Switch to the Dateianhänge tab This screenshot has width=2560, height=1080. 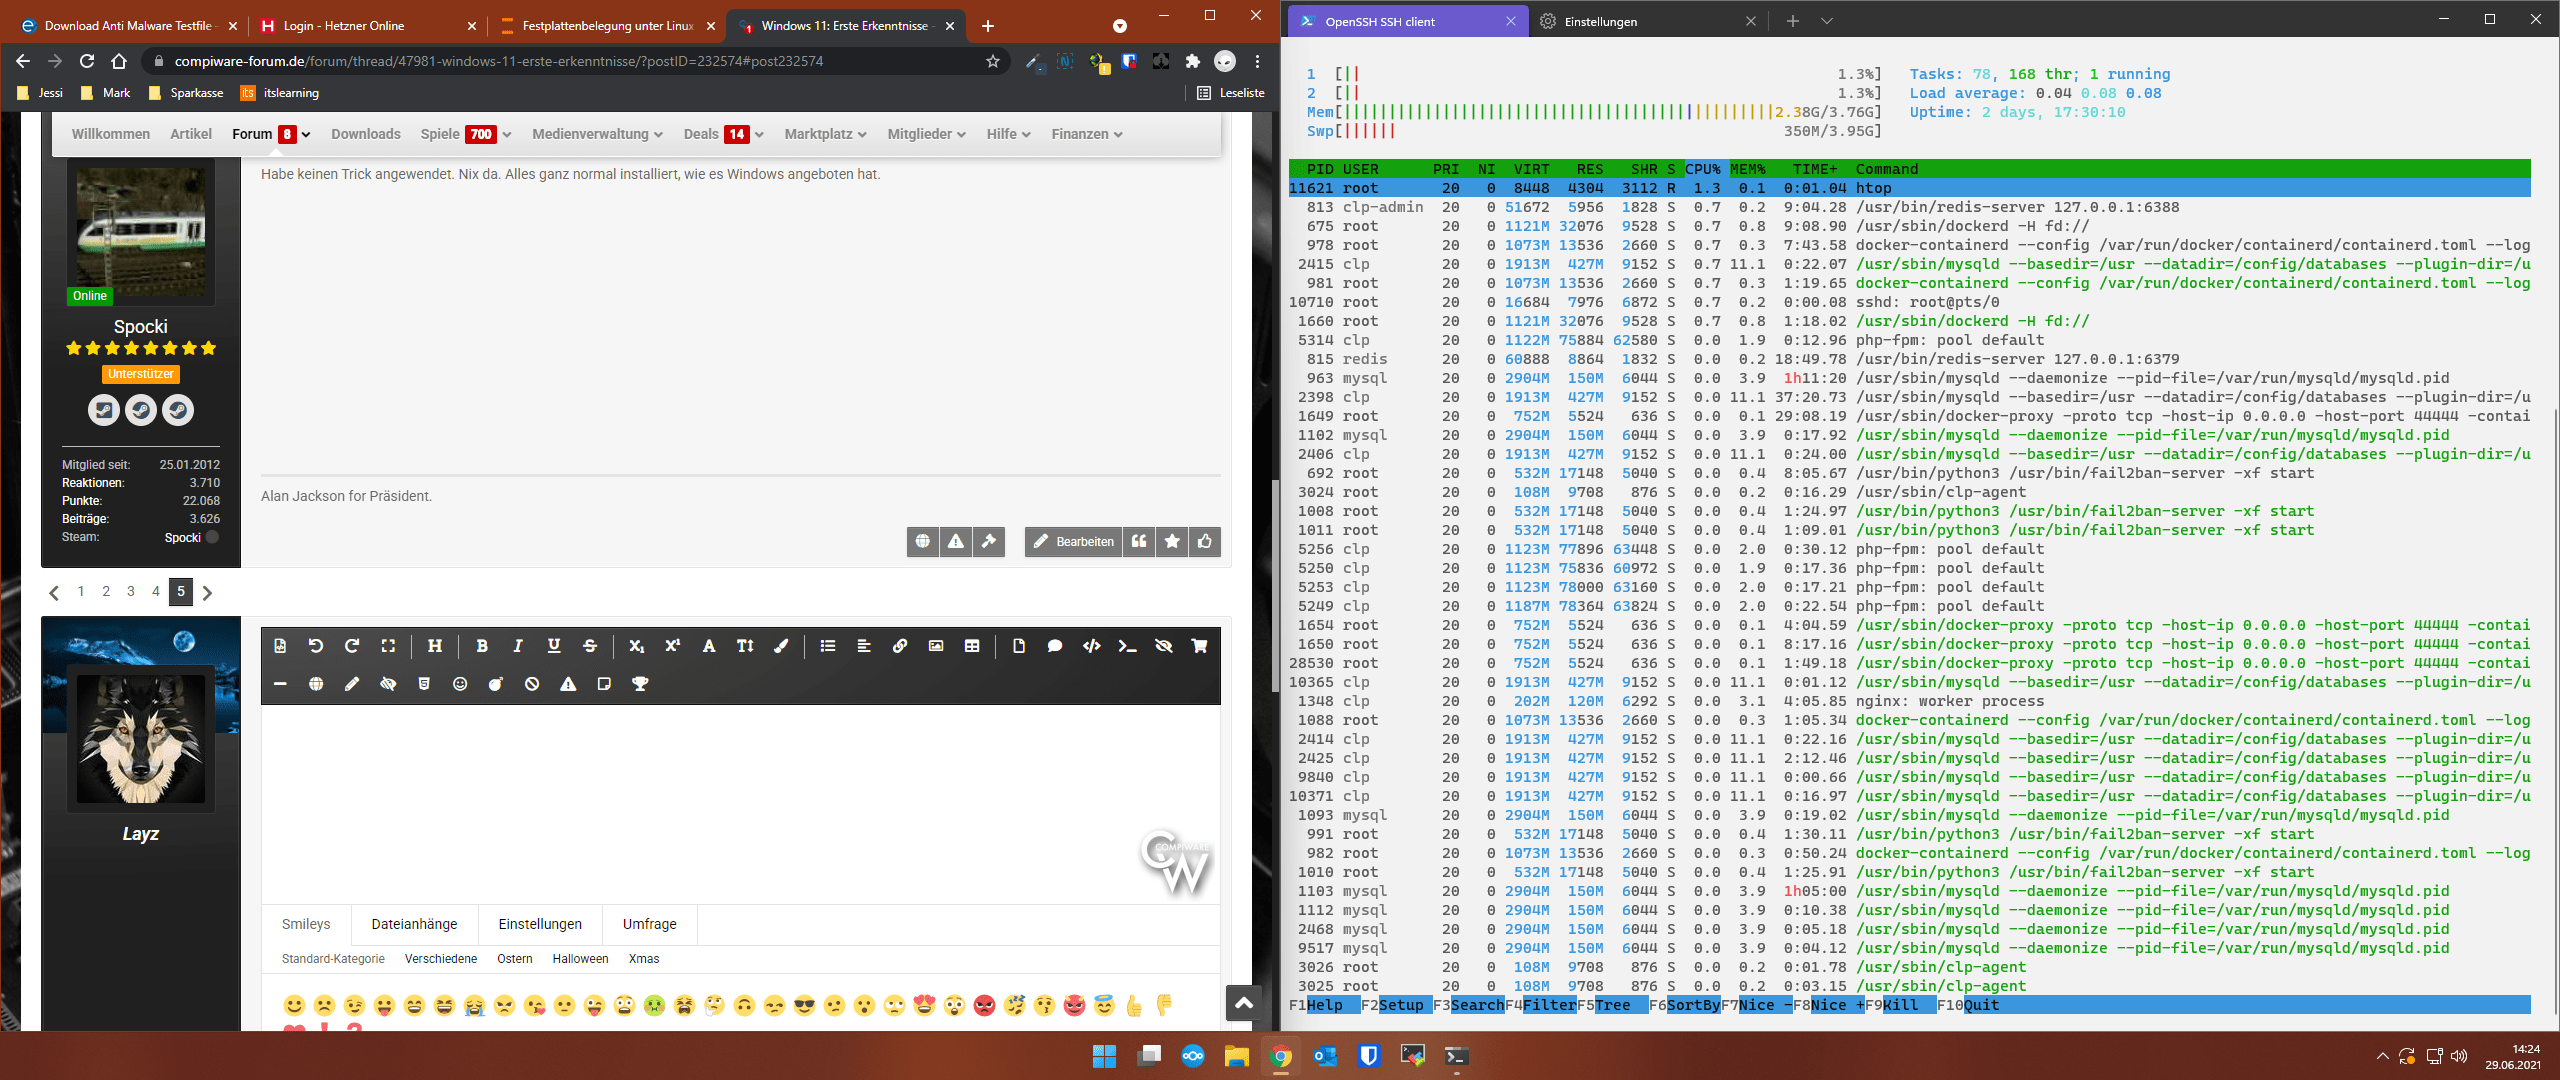414,924
